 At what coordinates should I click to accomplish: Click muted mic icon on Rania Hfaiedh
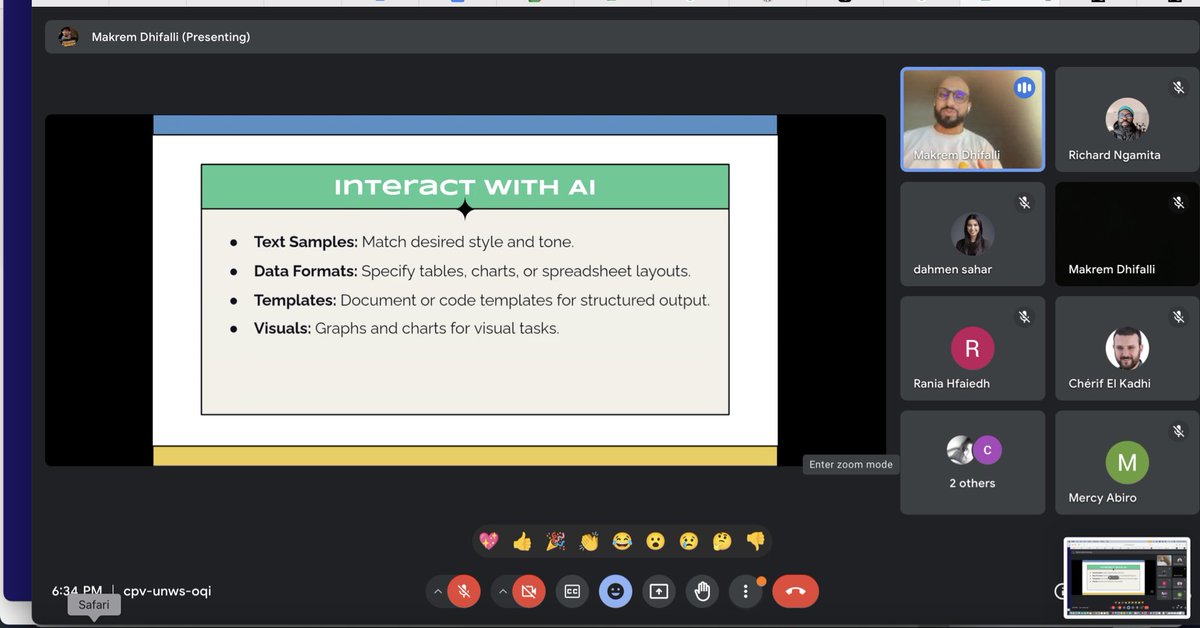pos(1024,316)
